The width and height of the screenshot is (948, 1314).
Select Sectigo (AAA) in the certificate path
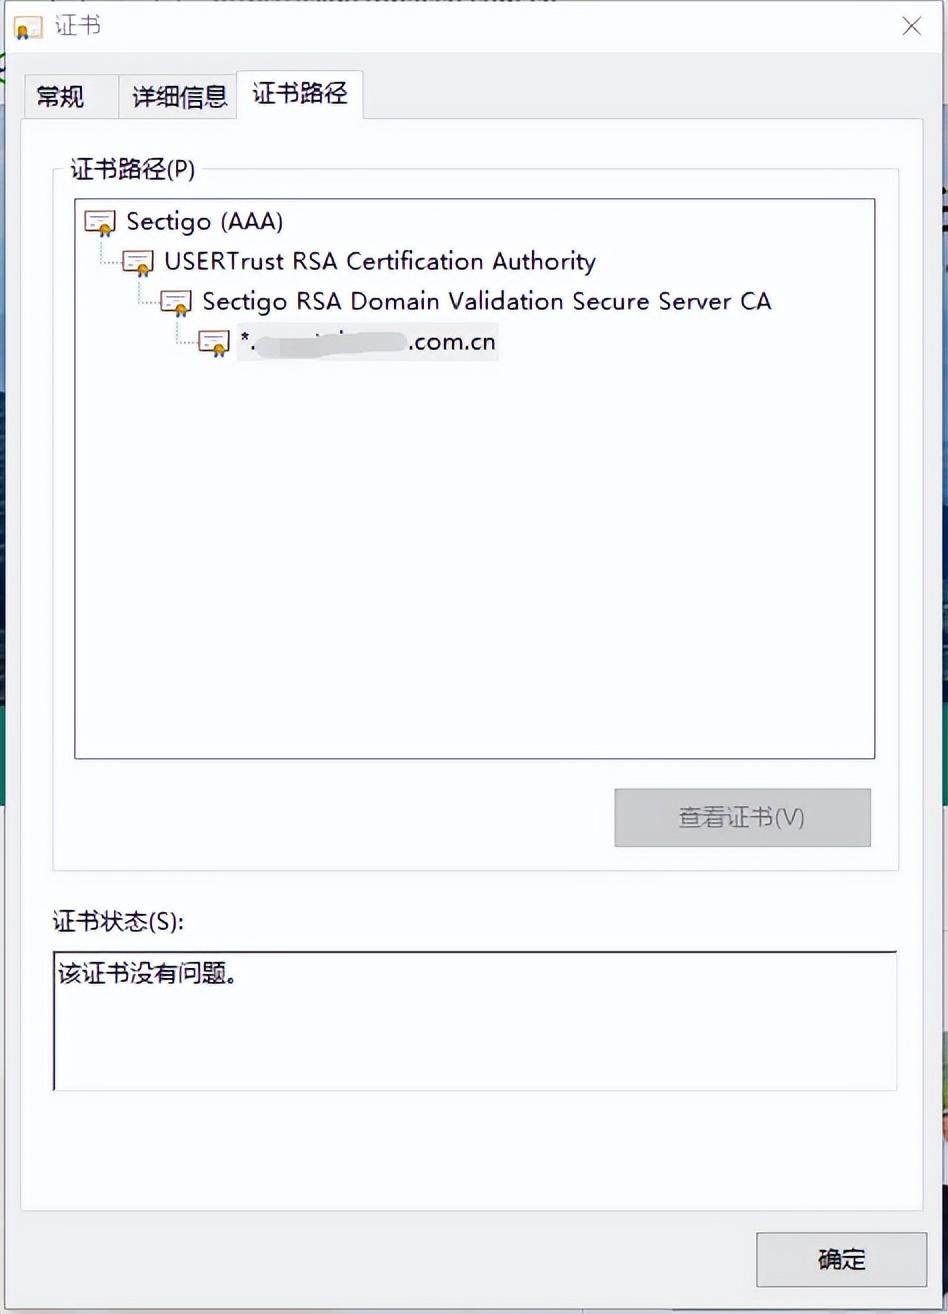click(x=205, y=221)
